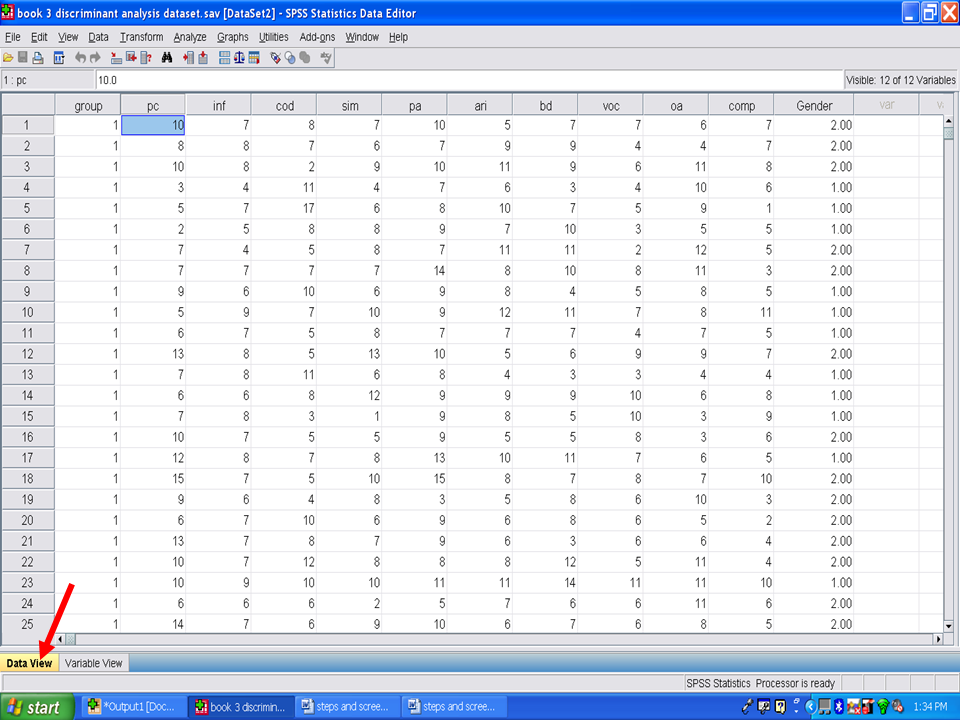Click the Undo arrow icon
The width and height of the screenshot is (960, 720).
[81, 58]
